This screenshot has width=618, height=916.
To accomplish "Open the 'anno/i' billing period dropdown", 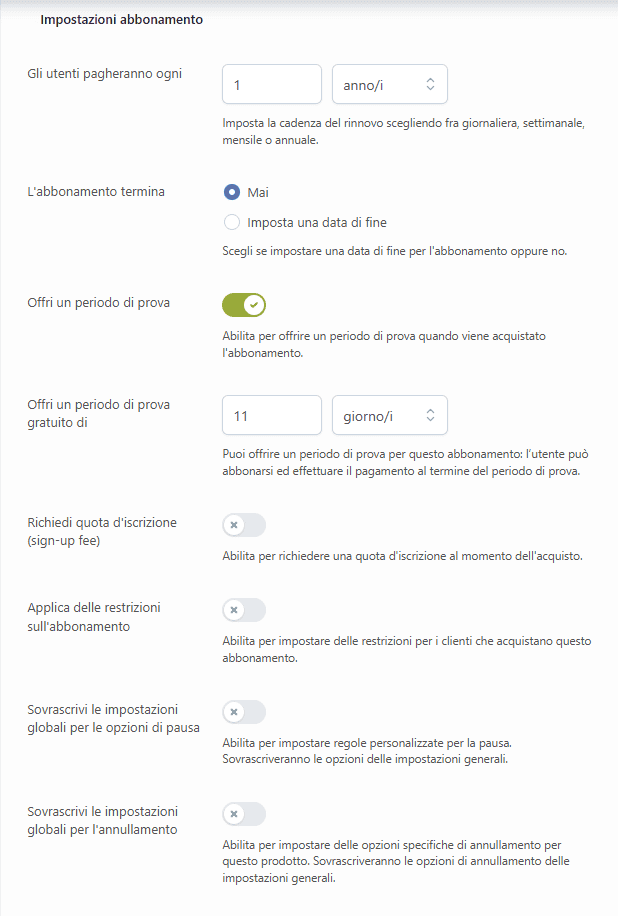I will 390,84.
